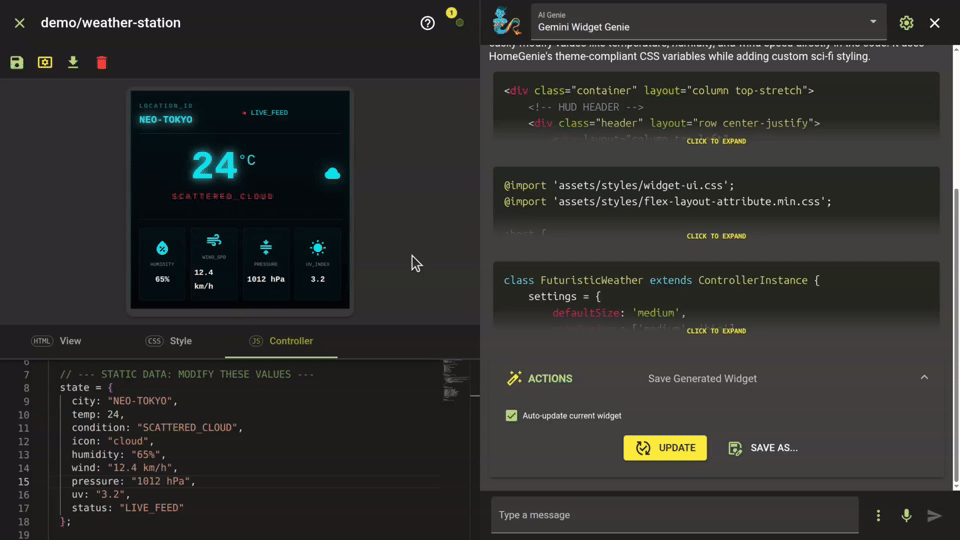Click line number 15 in the gutter

click(23, 481)
